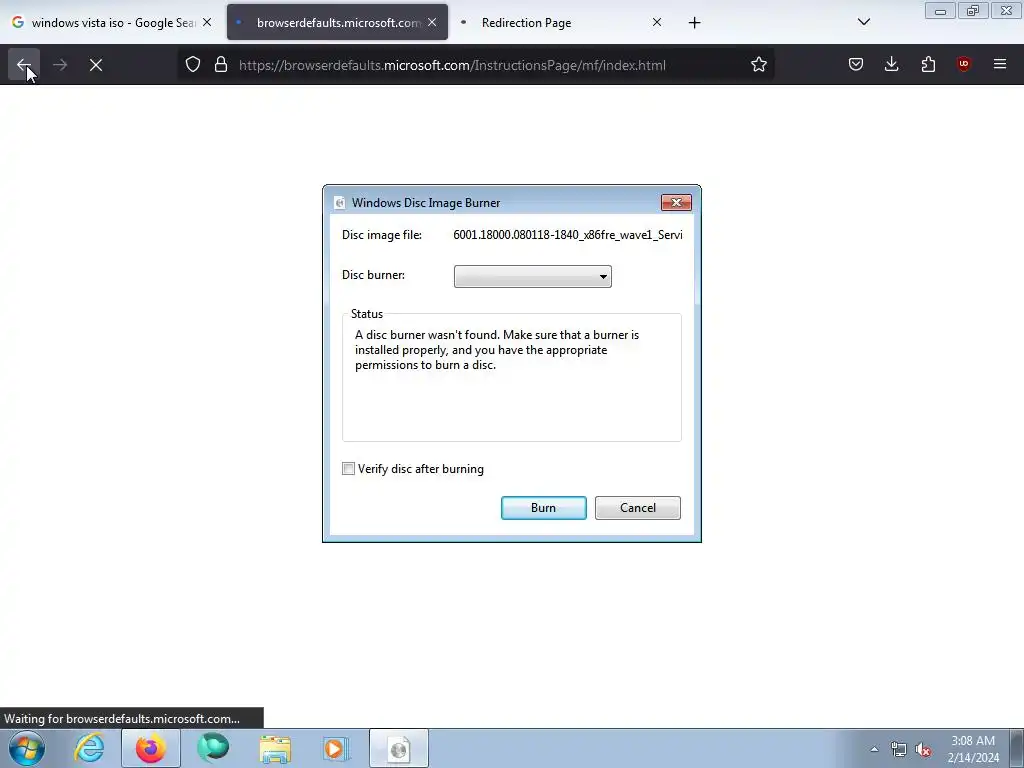Switch to the Redirection Page tab
Viewport: 1024px width, 768px height.
[x=560, y=23]
